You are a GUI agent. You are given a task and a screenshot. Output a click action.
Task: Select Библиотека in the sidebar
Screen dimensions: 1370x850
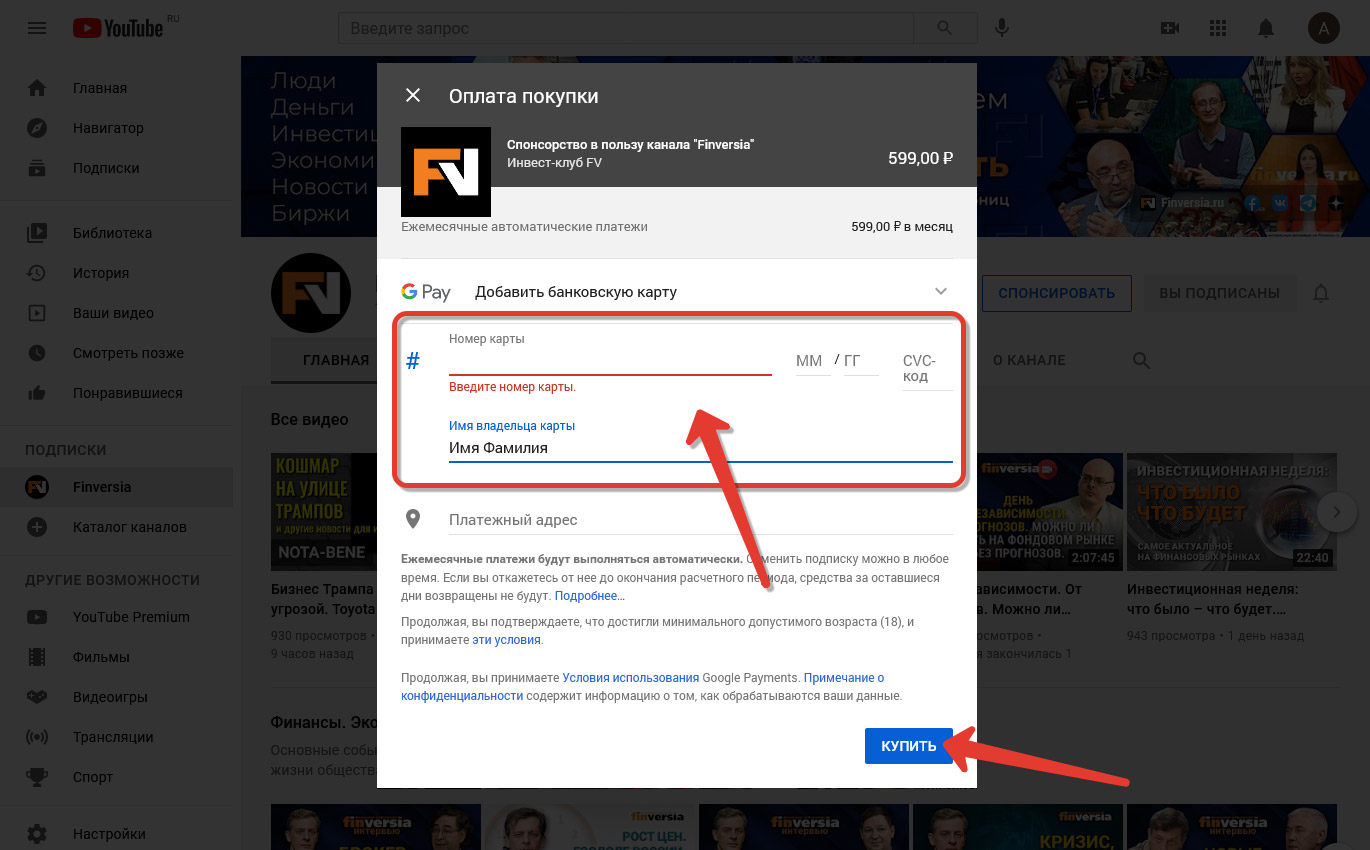[x=112, y=233]
